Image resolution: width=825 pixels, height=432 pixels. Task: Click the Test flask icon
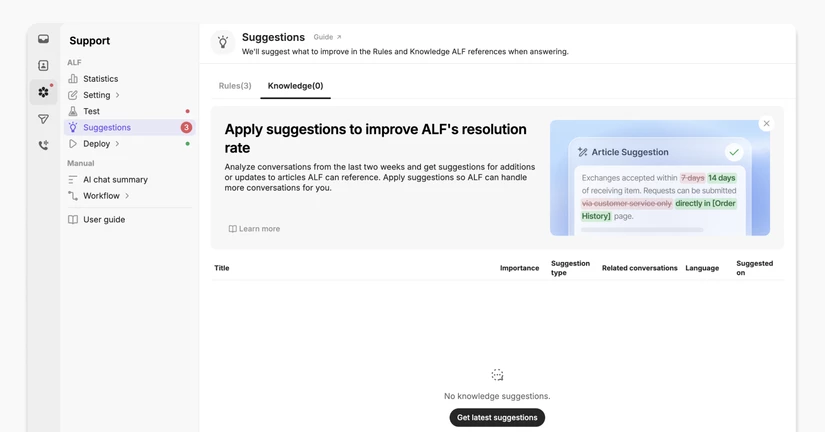tap(73, 111)
